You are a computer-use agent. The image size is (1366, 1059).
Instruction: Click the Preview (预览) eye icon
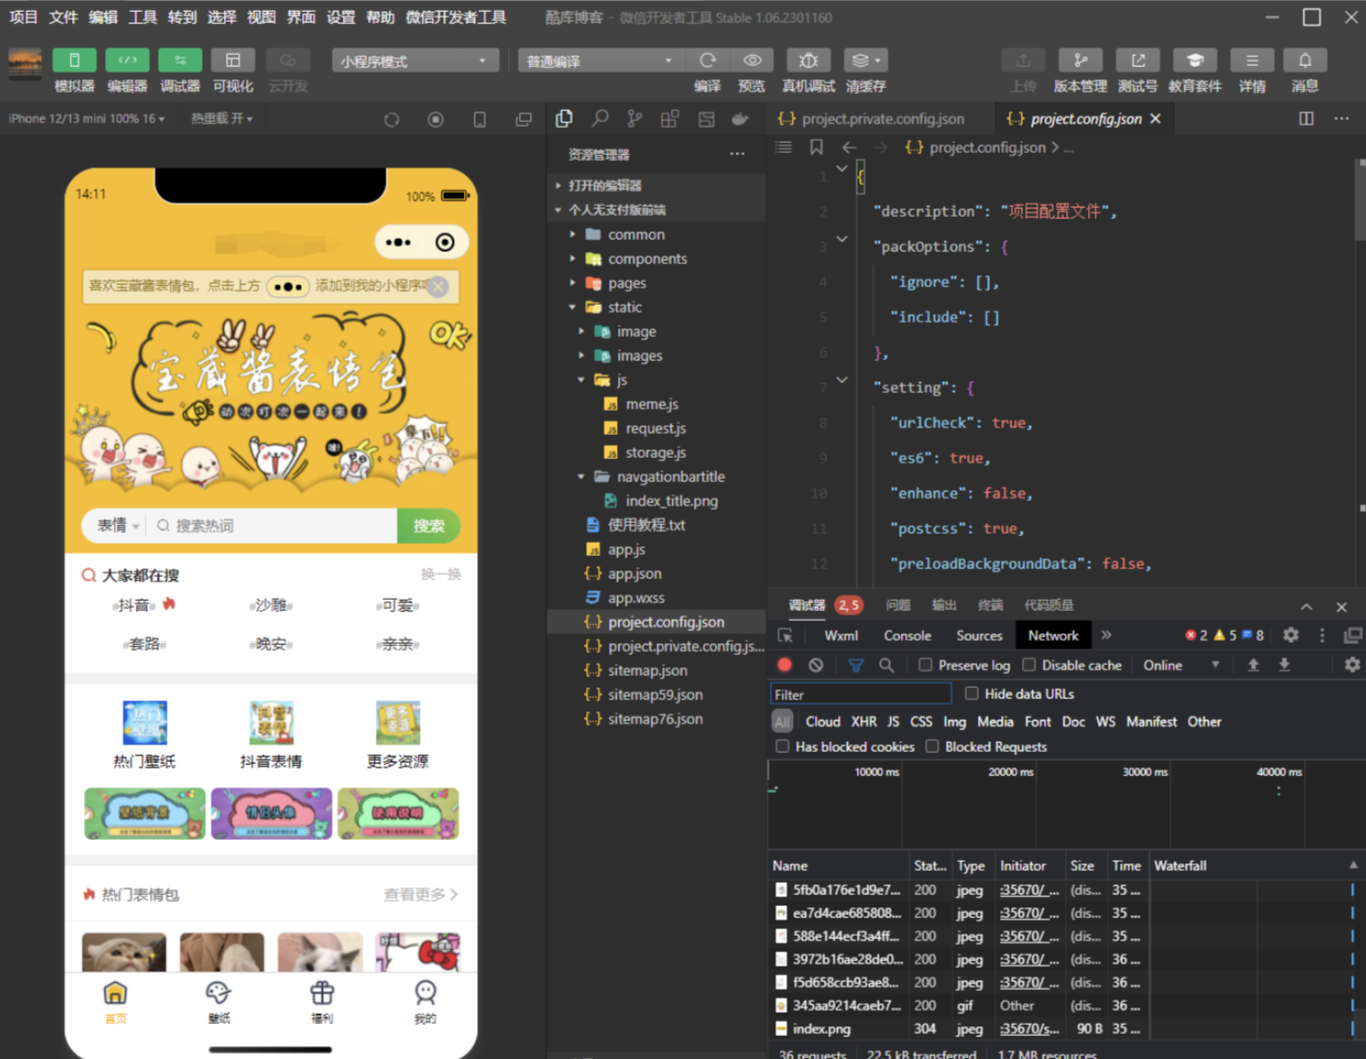point(752,61)
